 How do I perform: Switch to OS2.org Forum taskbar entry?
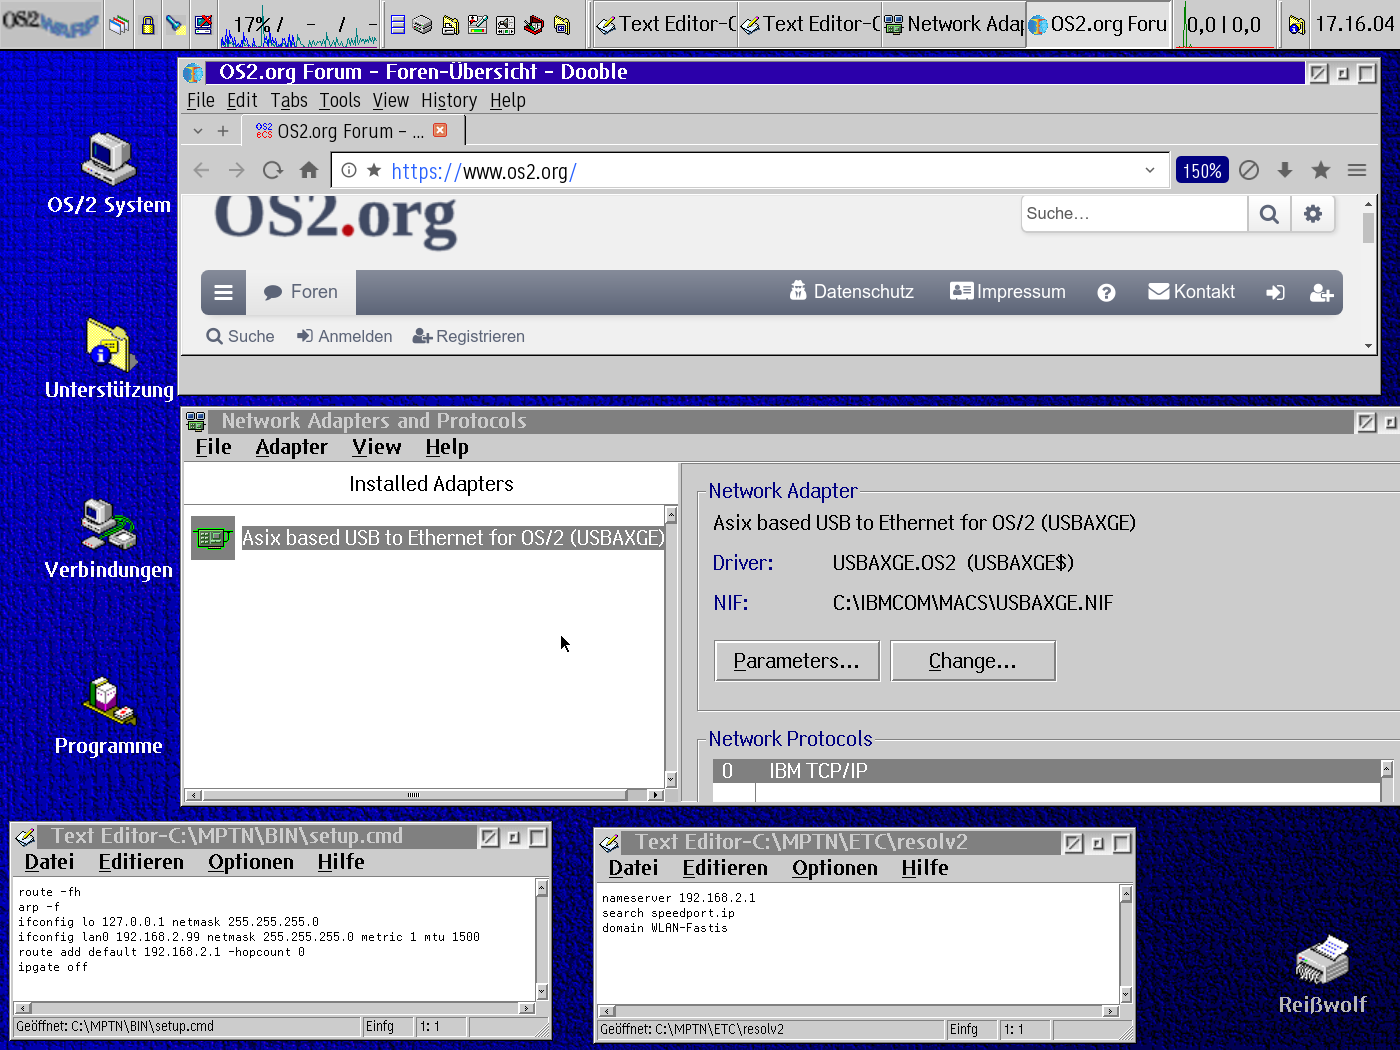point(1097,24)
